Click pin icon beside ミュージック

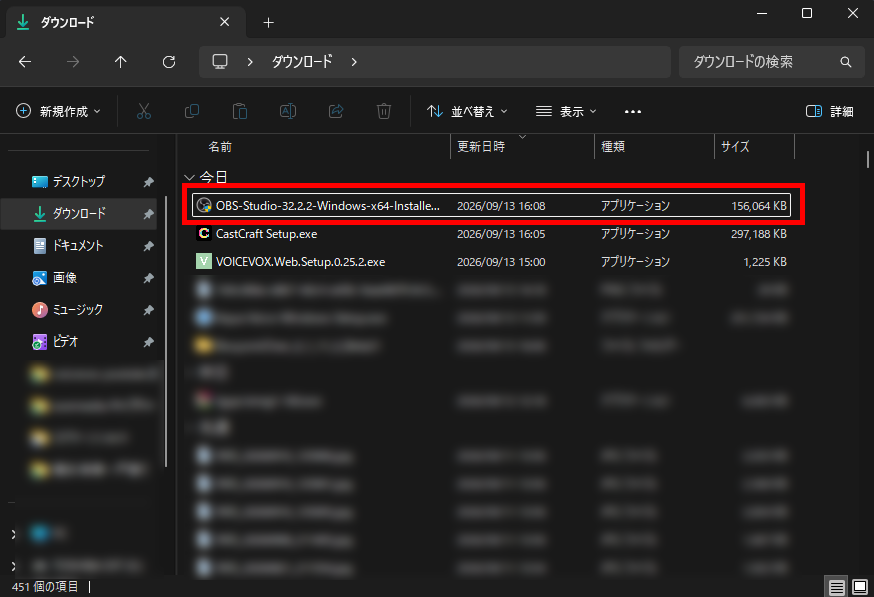[148, 310]
